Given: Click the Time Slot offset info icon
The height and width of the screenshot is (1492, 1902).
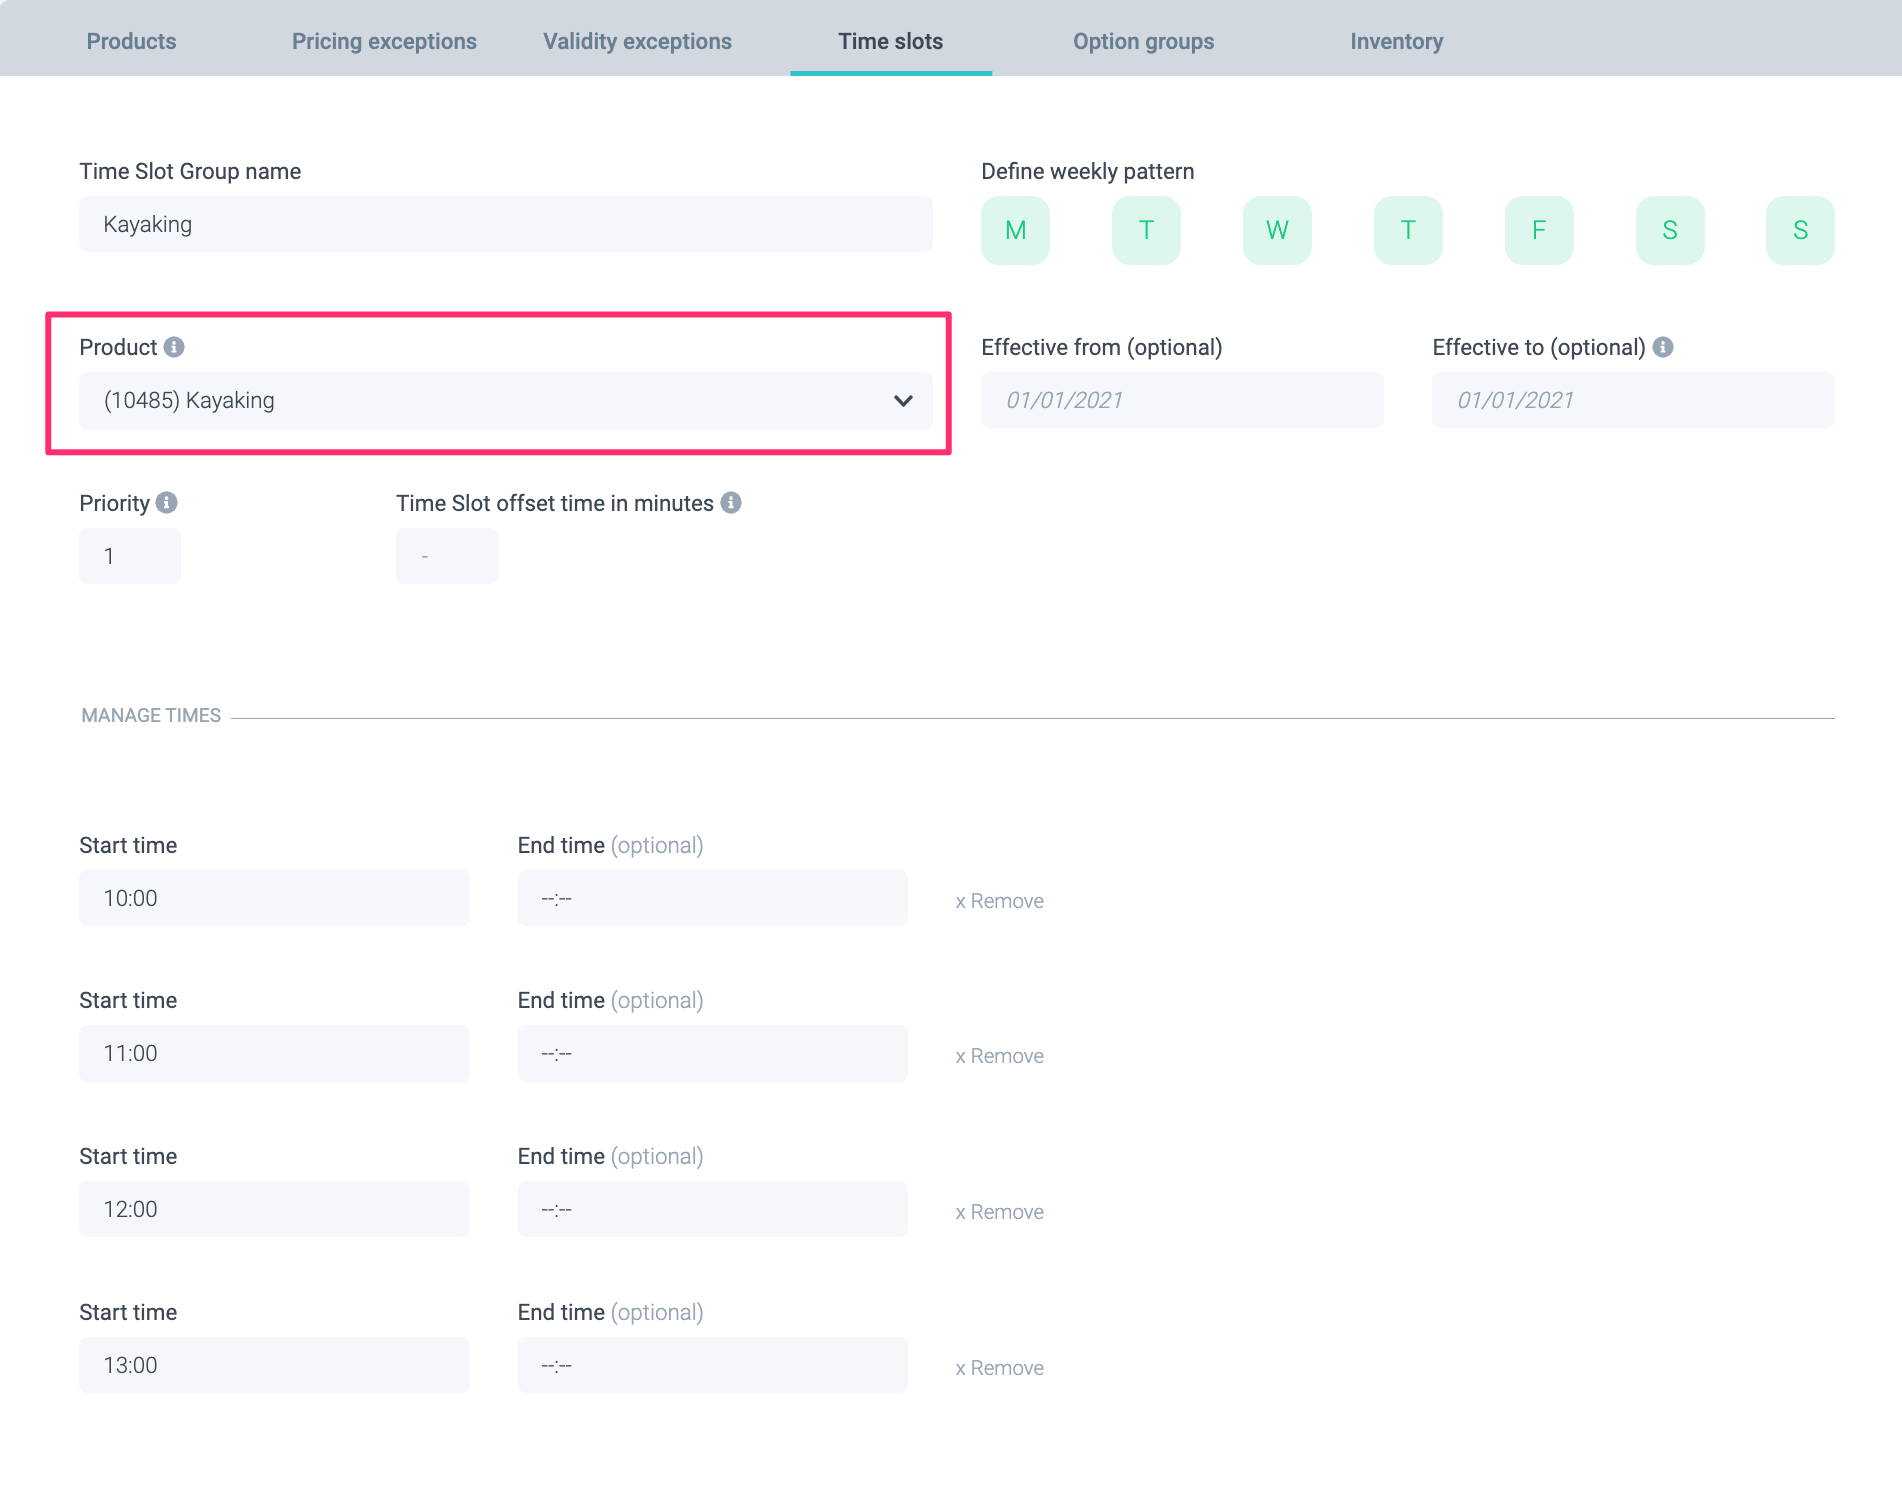Looking at the screenshot, I should (731, 503).
